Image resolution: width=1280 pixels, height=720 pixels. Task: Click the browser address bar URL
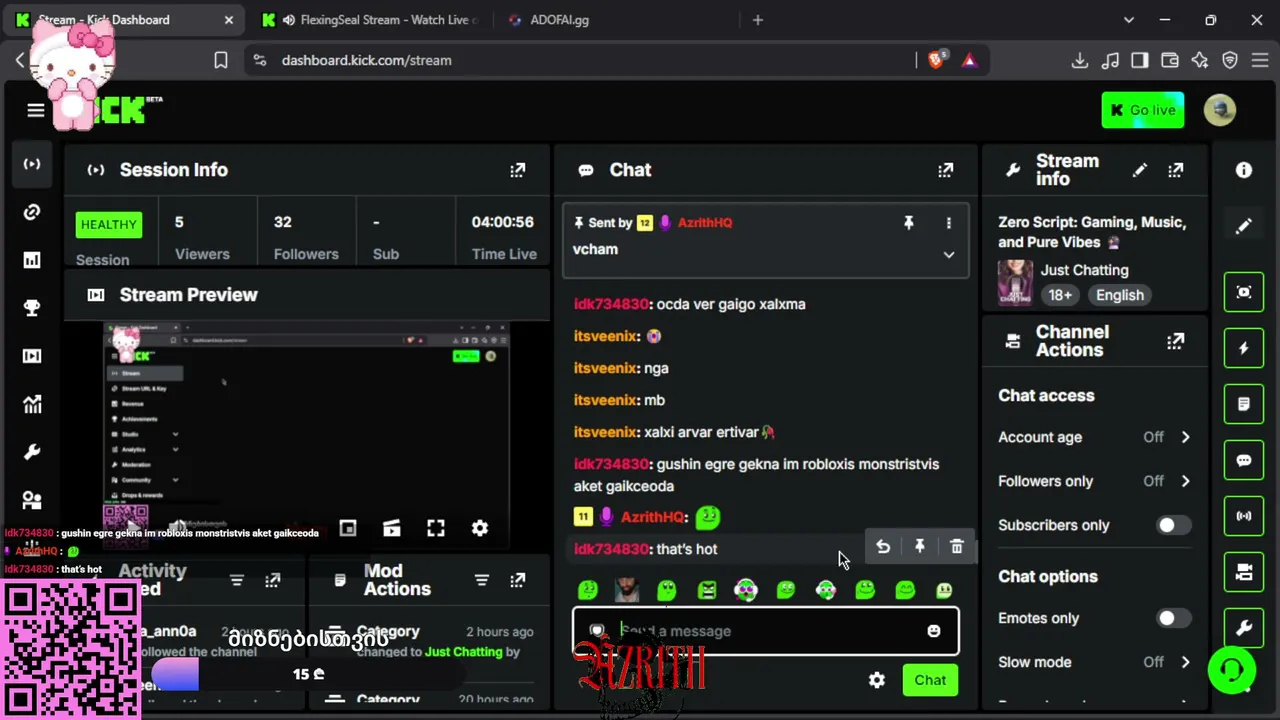pyautogui.click(x=366, y=60)
